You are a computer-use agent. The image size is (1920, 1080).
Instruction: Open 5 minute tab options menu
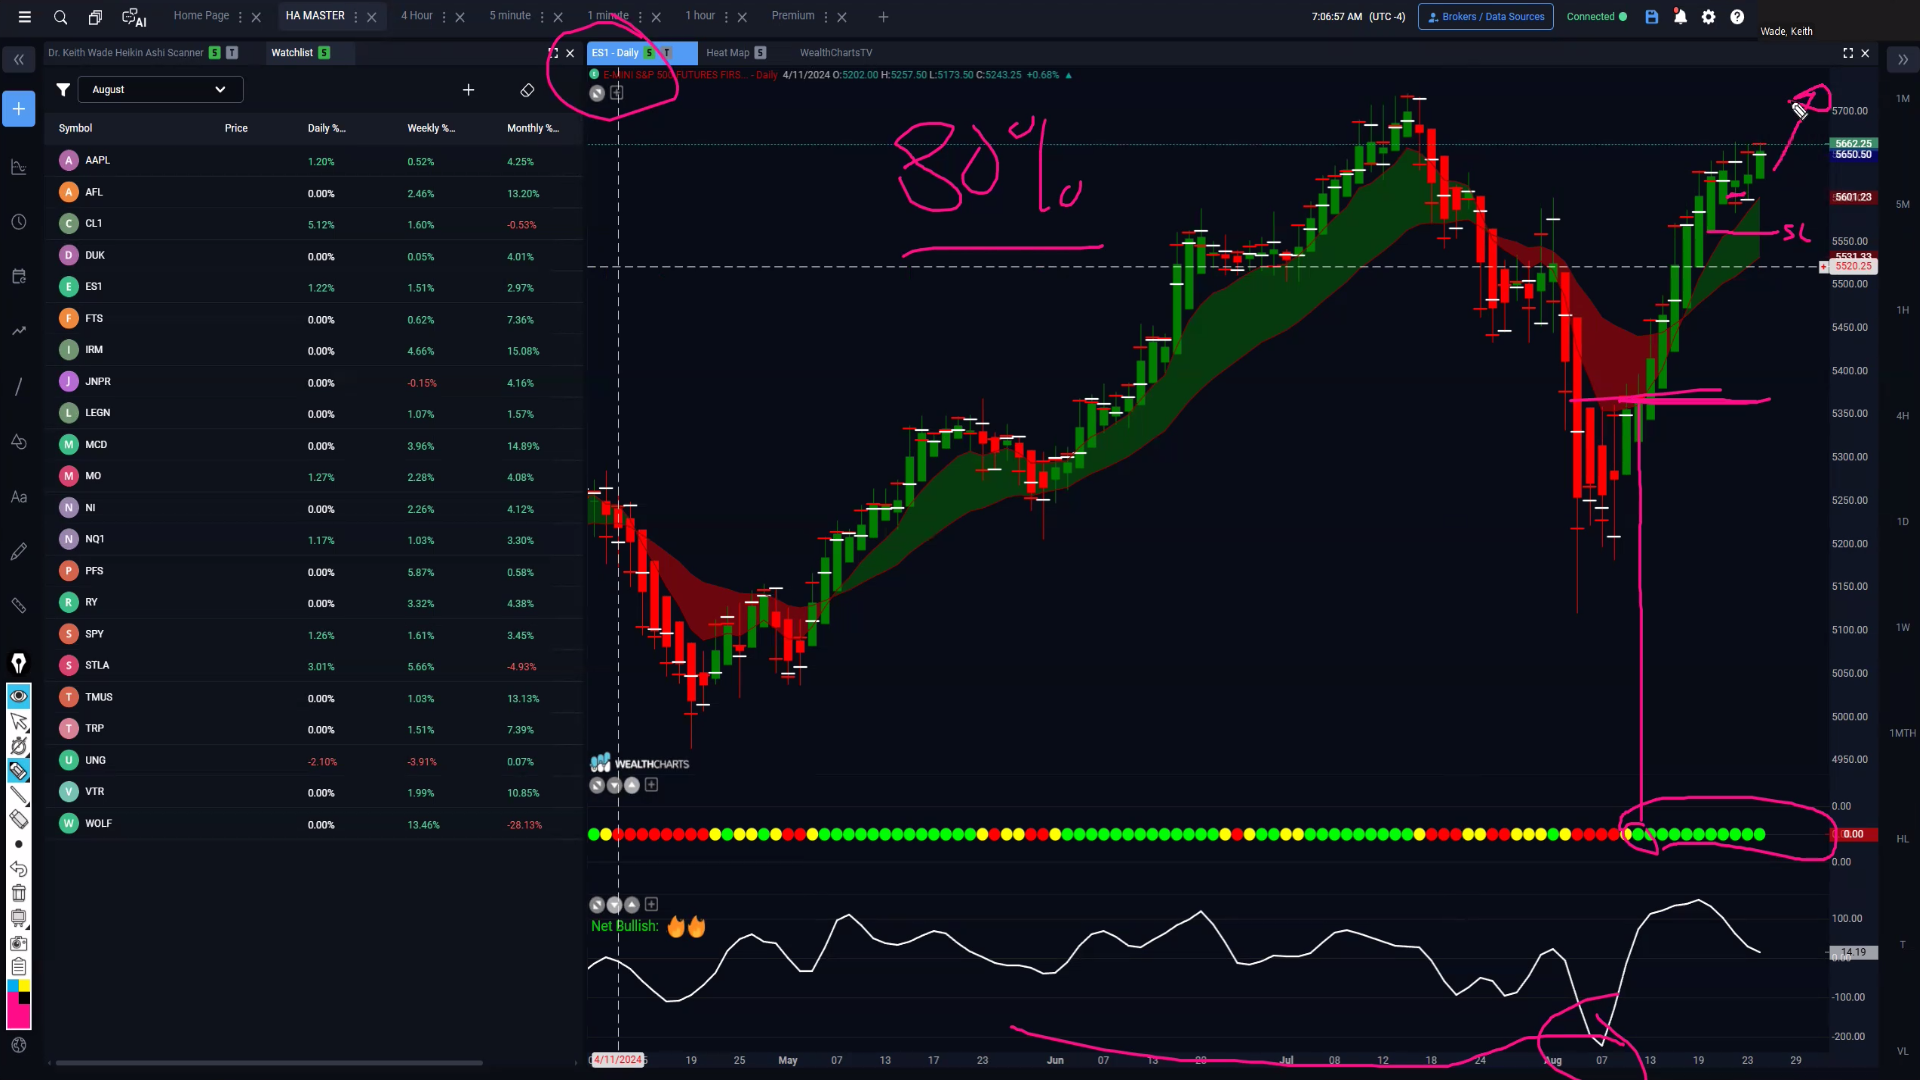coord(542,17)
